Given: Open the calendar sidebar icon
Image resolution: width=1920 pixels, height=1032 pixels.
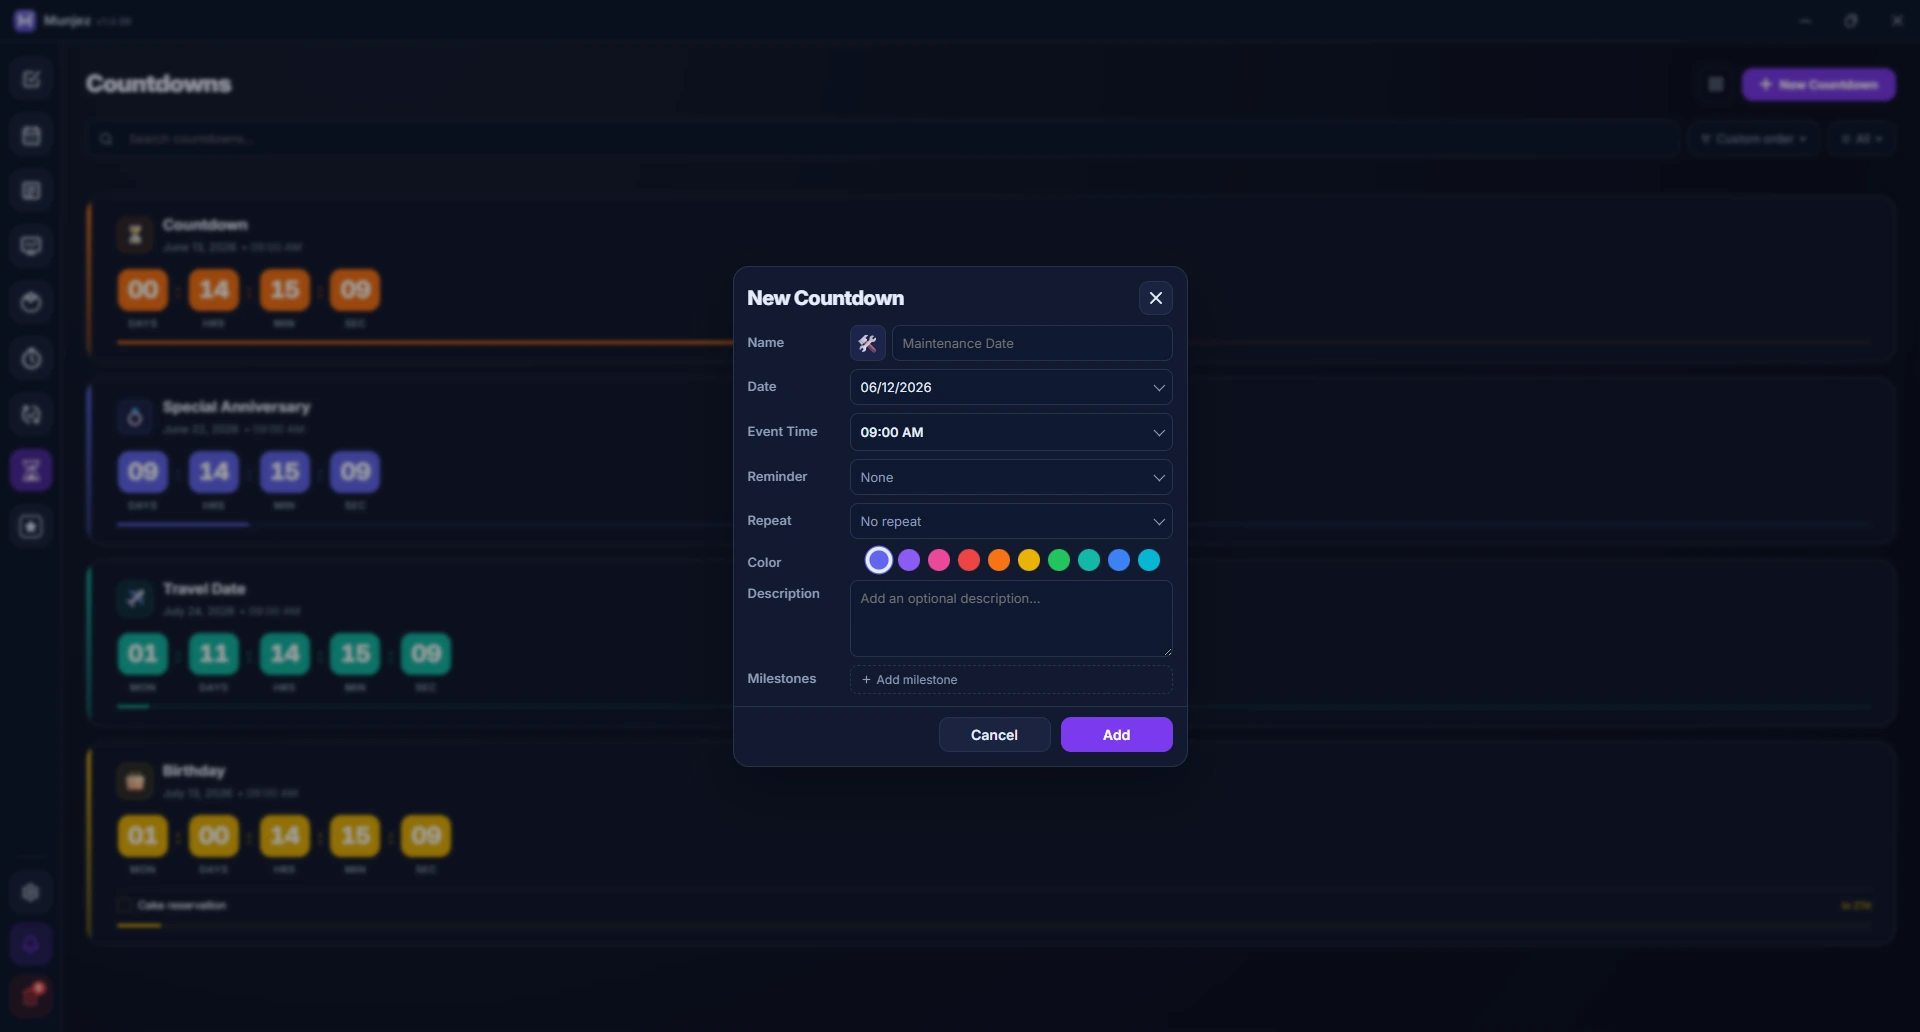Looking at the screenshot, I should click(x=31, y=135).
